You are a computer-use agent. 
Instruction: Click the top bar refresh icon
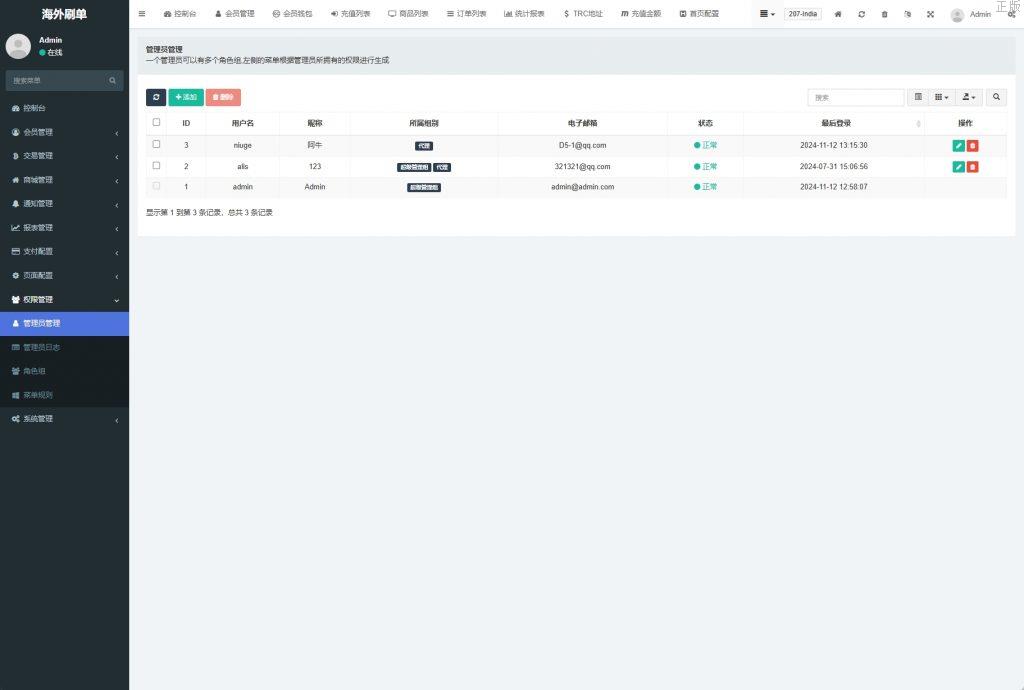click(x=861, y=14)
